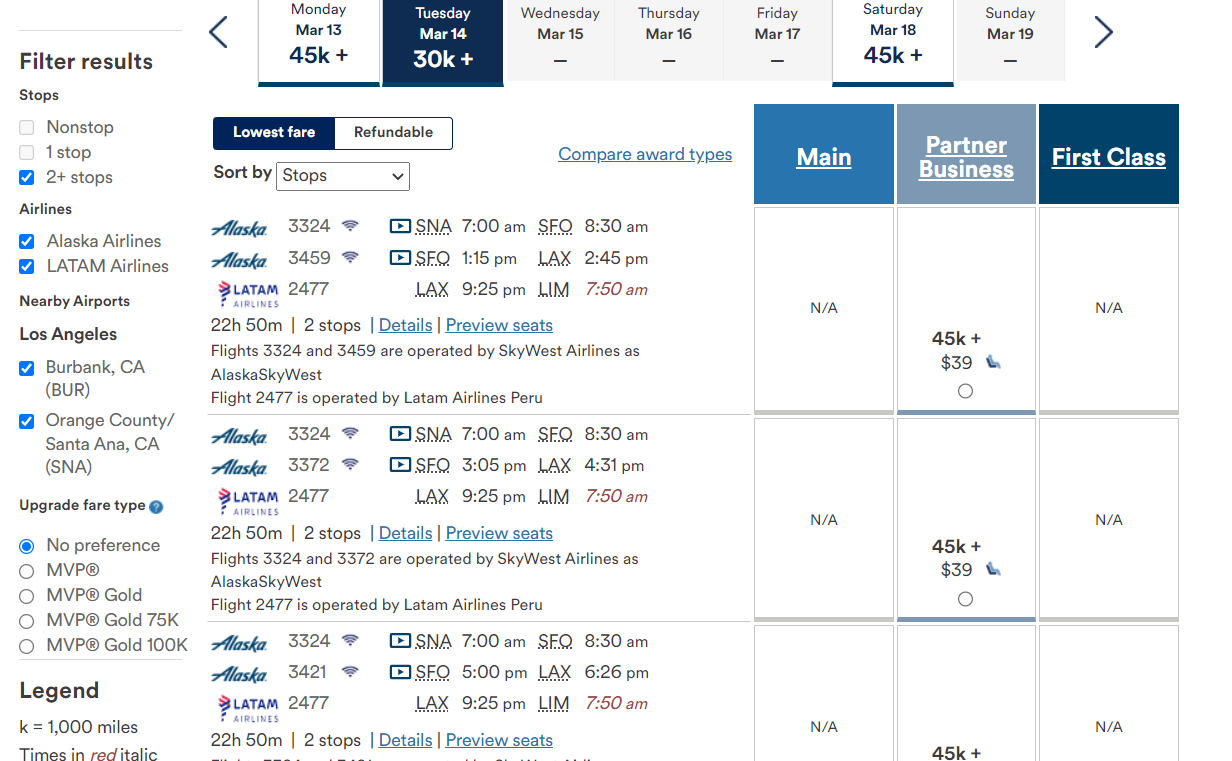Click the LATAM Airlines logo in the first itinerary
Screen dimensions: 1232x761
pyautogui.click(x=248, y=294)
